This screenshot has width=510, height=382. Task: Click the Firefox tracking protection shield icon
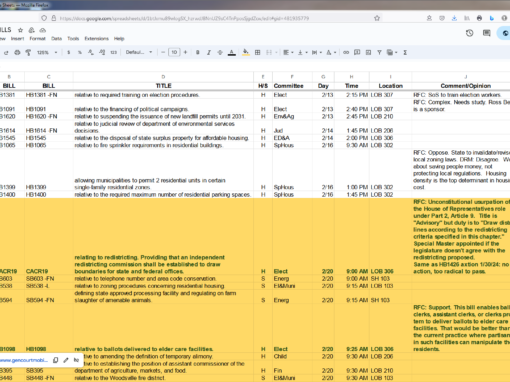44,18
